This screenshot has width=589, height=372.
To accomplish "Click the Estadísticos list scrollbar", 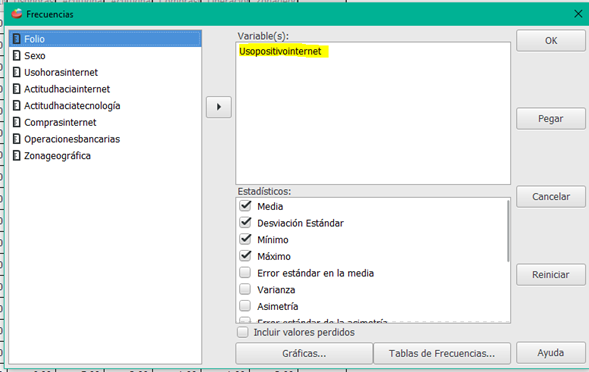I will point(508,231).
